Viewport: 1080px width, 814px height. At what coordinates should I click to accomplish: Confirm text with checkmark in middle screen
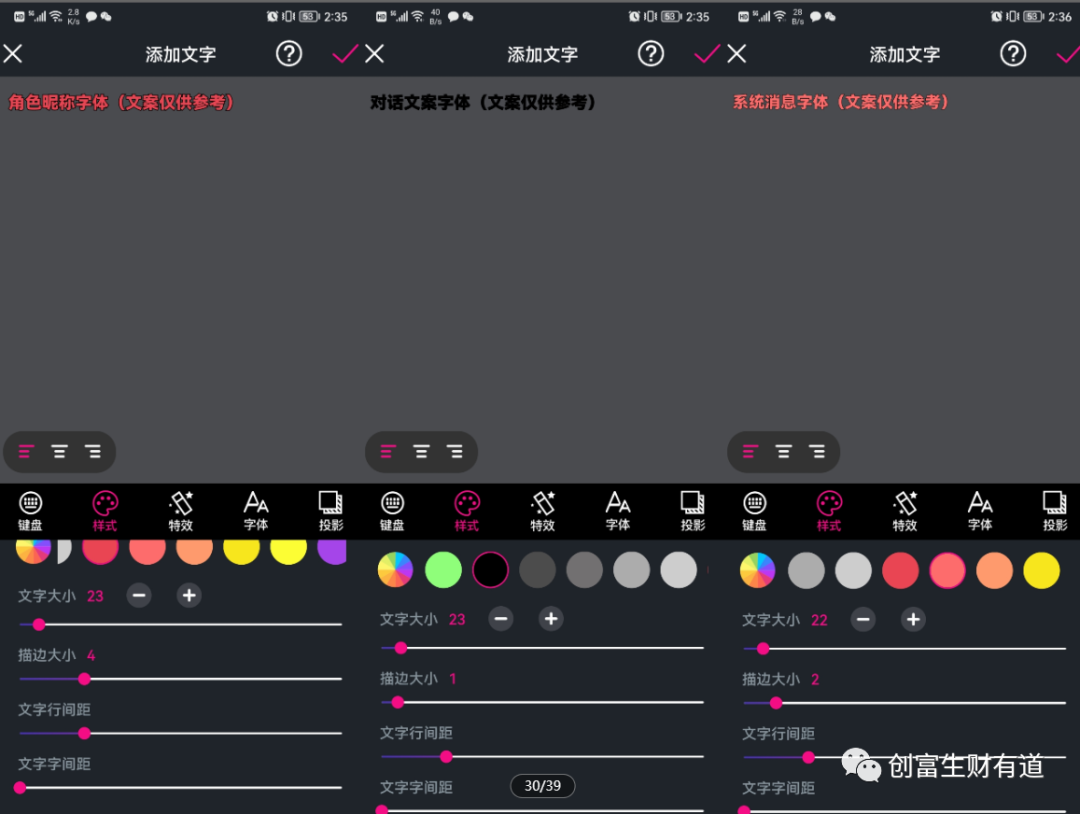point(706,54)
